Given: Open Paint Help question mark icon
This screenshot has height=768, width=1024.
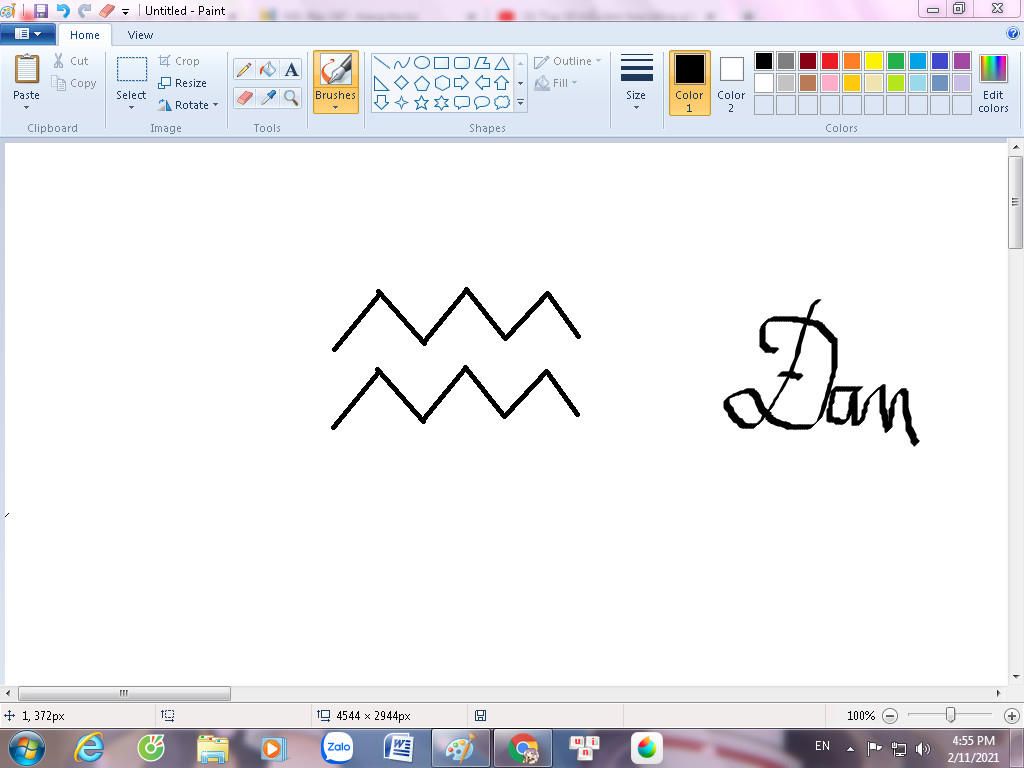Looking at the screenshot, I should click(1013, 33).
